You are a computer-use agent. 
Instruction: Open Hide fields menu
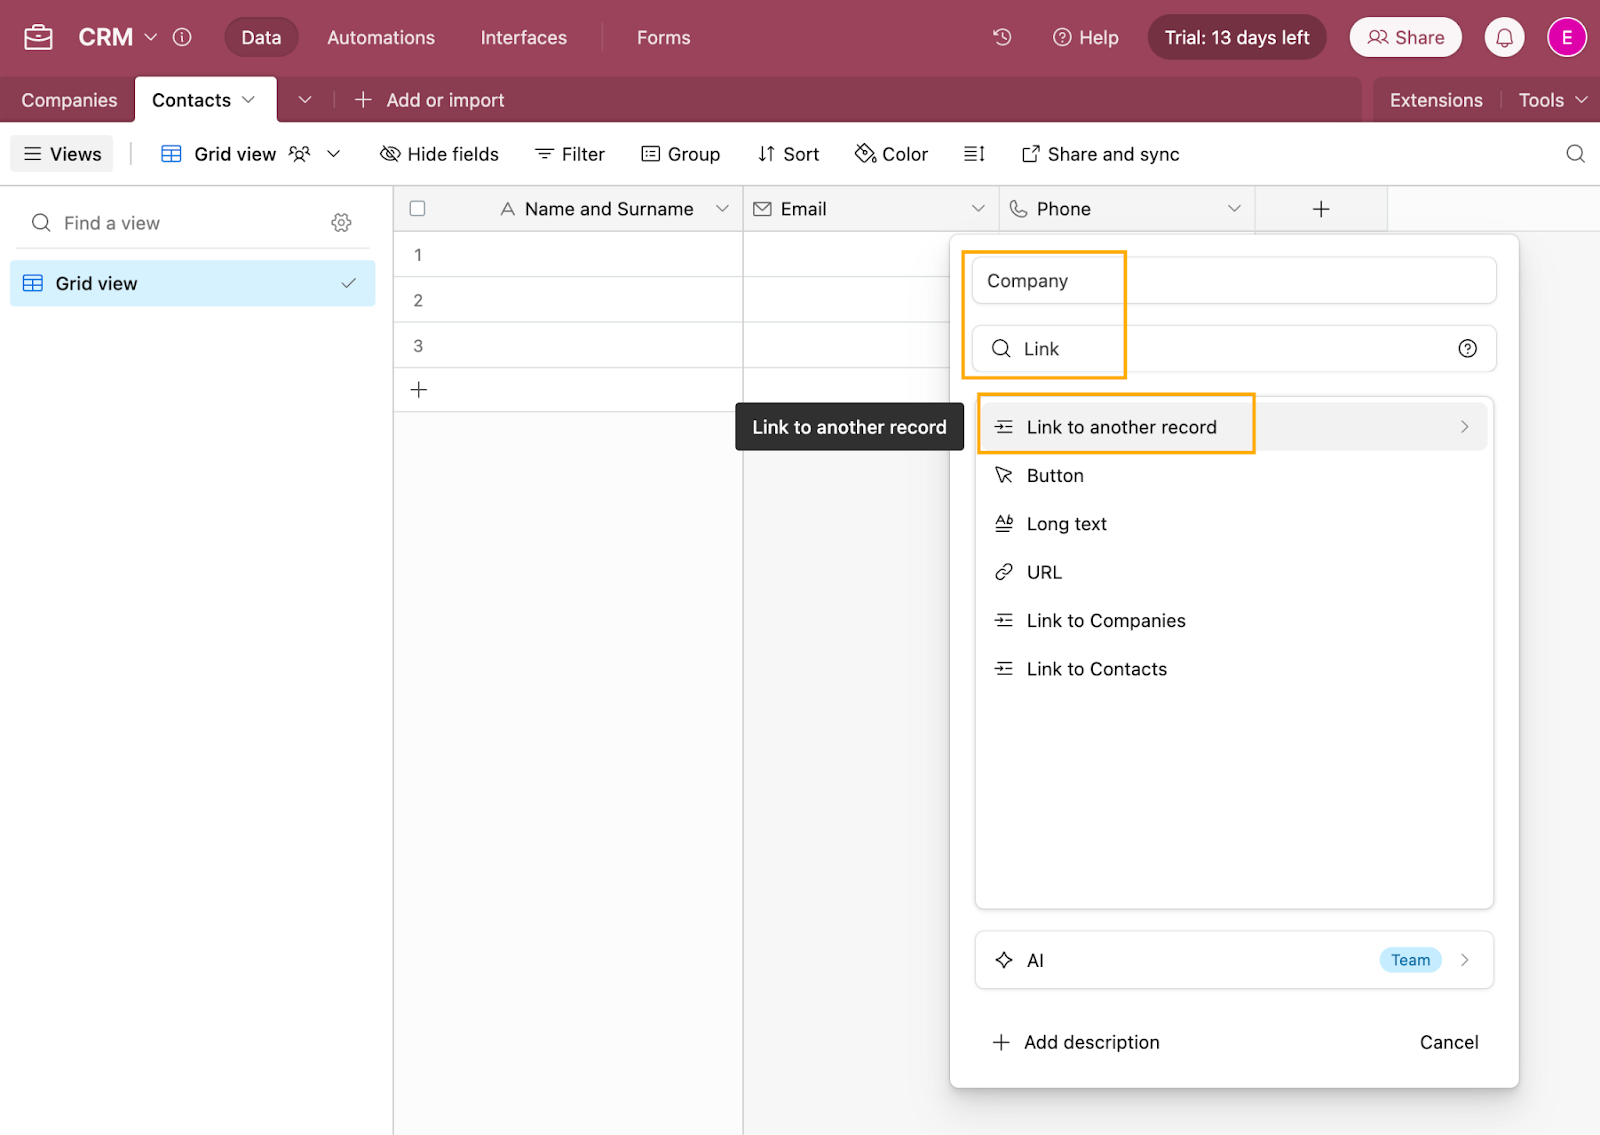pos(439,154)
